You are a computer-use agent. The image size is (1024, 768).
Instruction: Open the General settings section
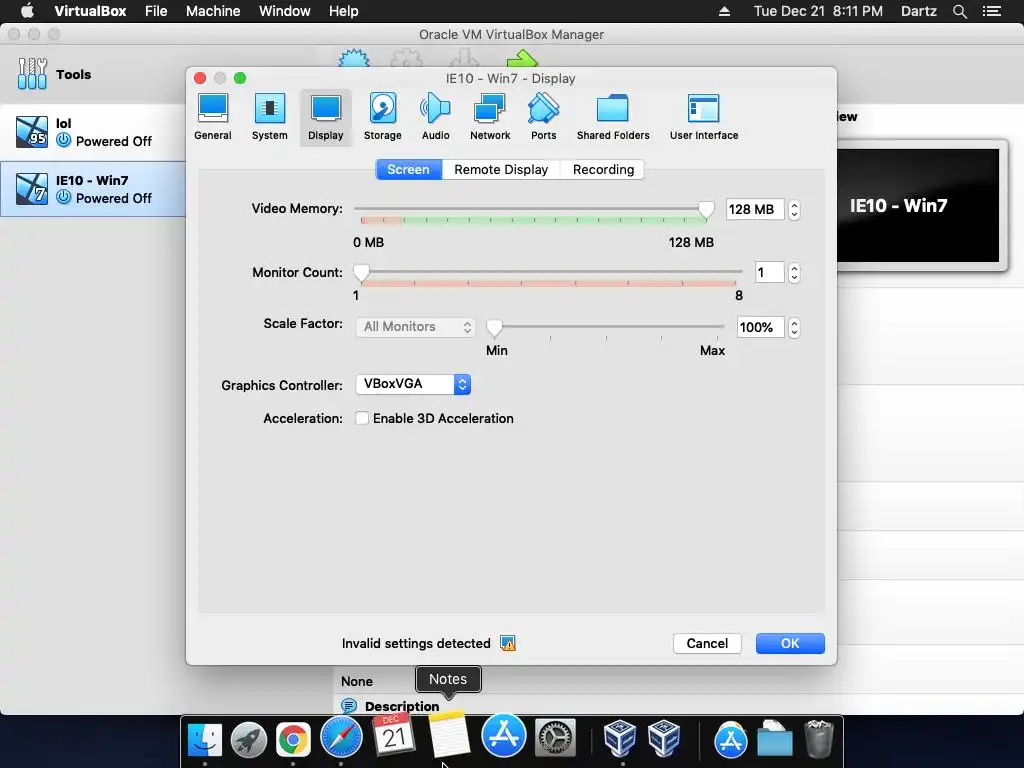(213, 117)
